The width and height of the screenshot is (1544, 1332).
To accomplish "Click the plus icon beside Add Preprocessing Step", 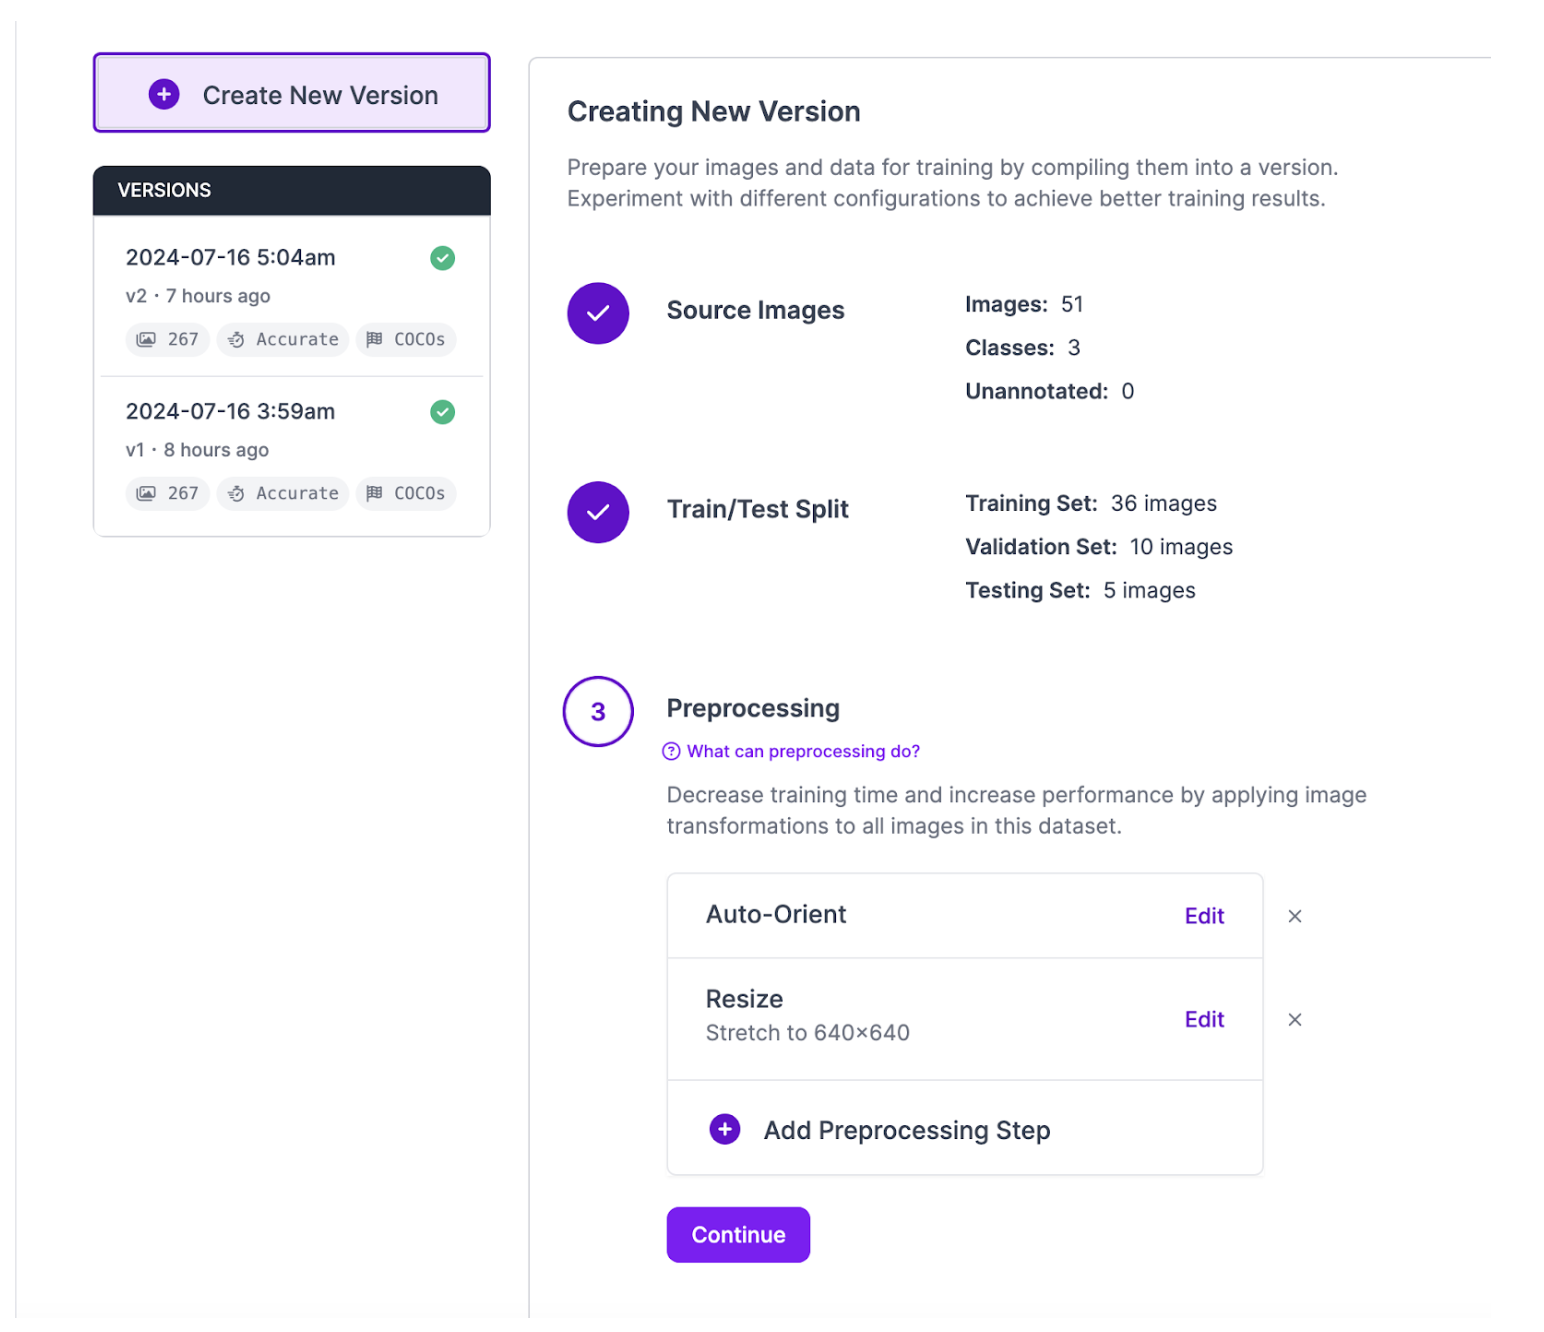I will pyautogui.click(x=725, y=1129).
